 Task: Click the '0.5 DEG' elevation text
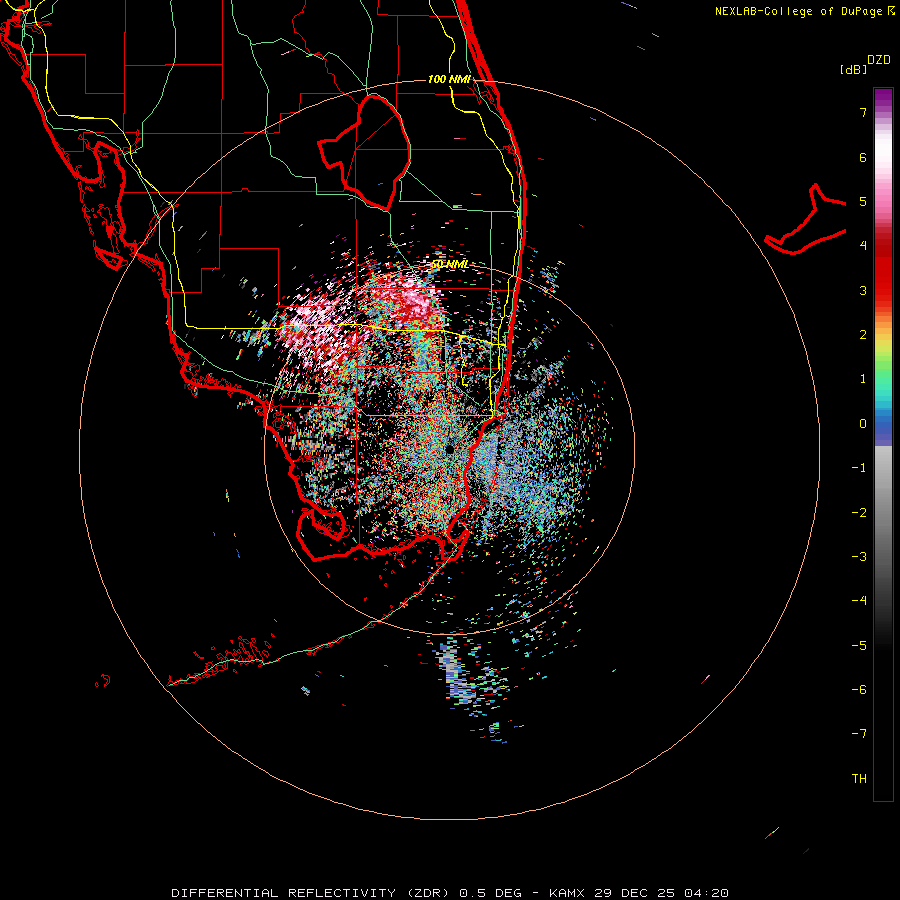491,893
